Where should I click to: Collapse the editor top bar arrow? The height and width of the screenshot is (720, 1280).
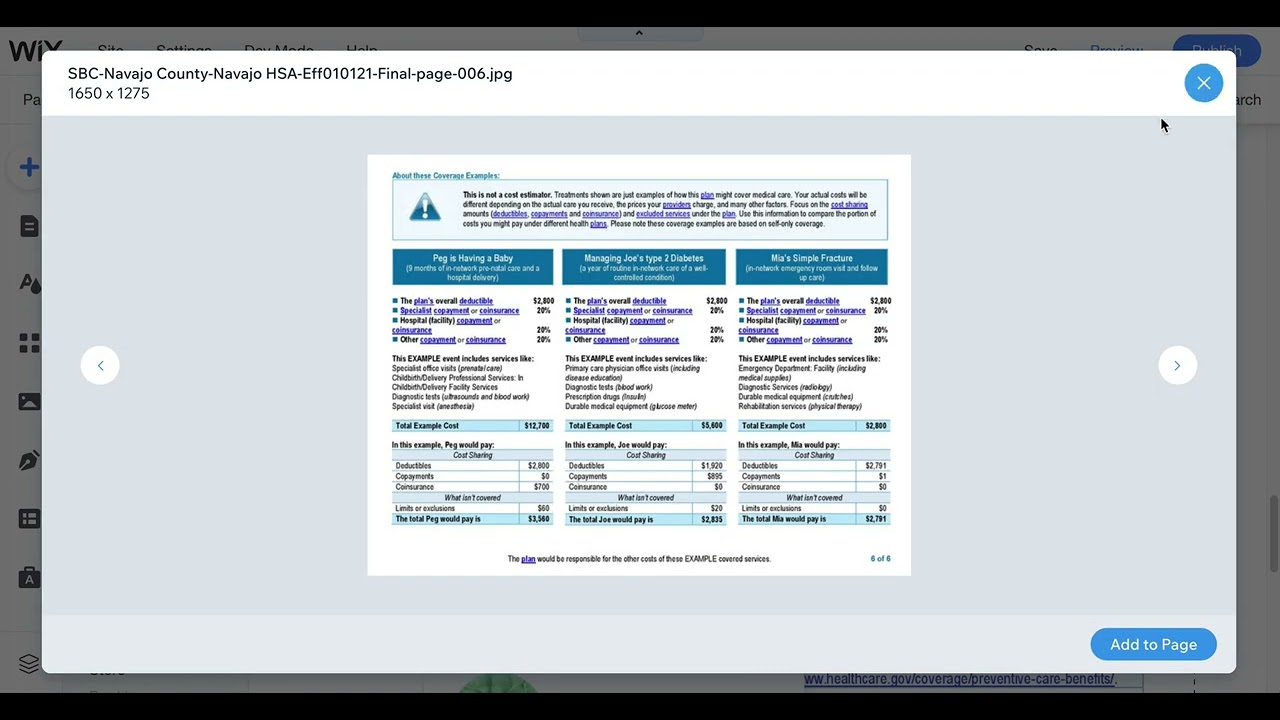tap(639, 33)
